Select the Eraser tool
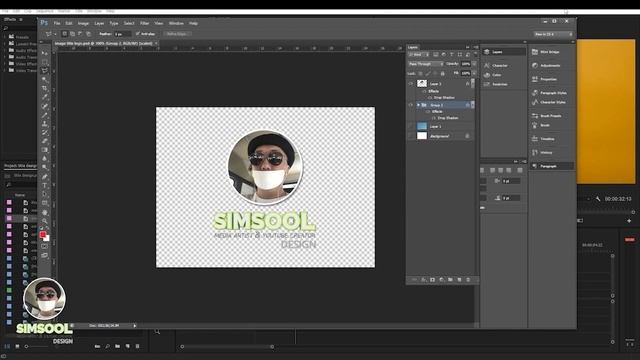 click(44, 141)
